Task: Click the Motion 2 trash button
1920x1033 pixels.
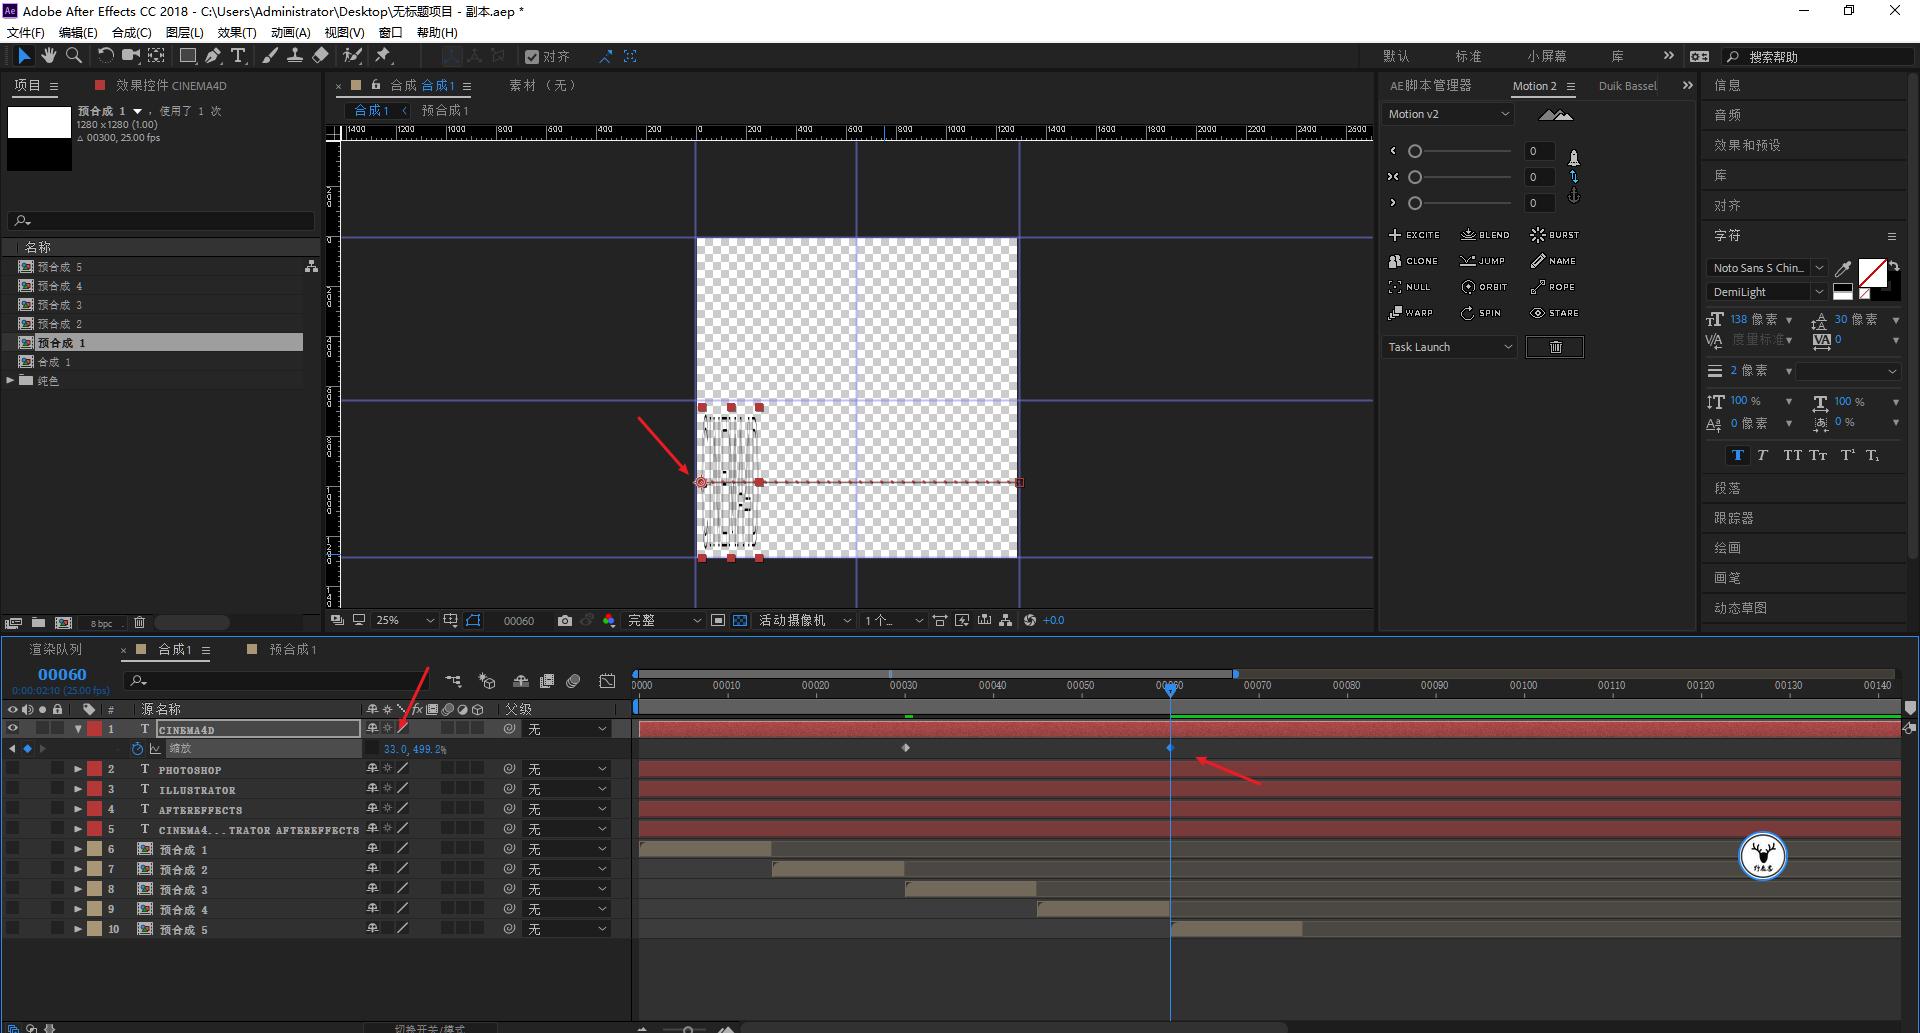Action: [x=1554, y=347]
